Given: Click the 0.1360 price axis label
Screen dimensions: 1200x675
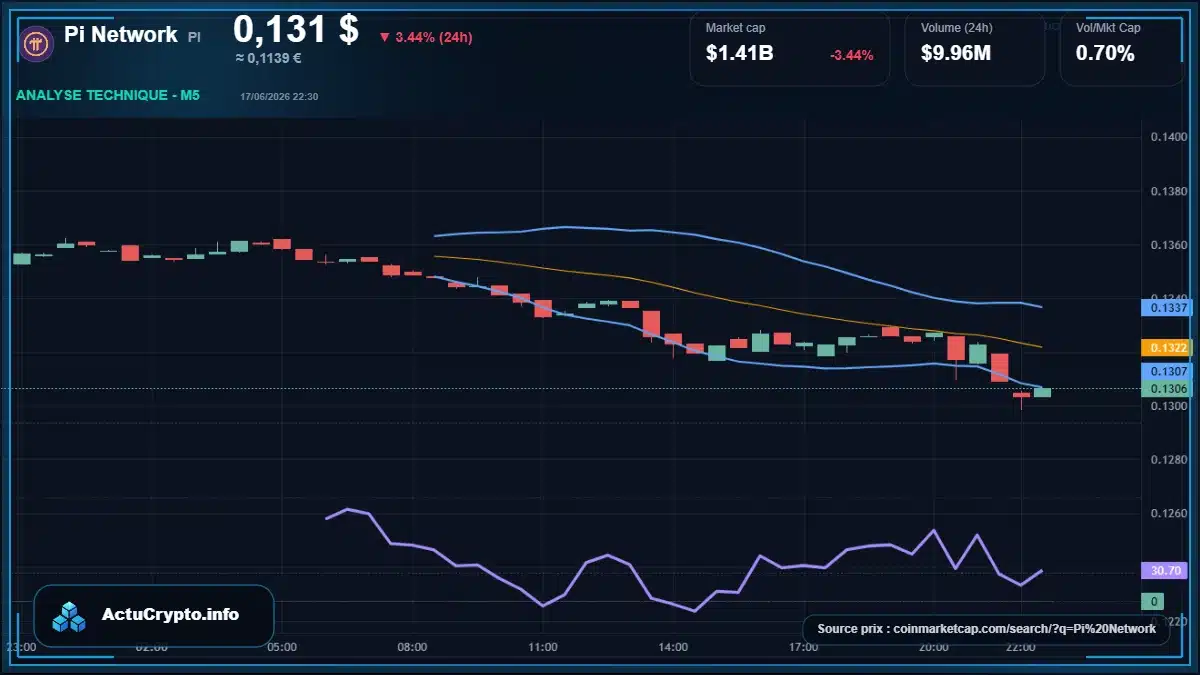Looking at the screenshot, I should click(x=1168, y=245).
